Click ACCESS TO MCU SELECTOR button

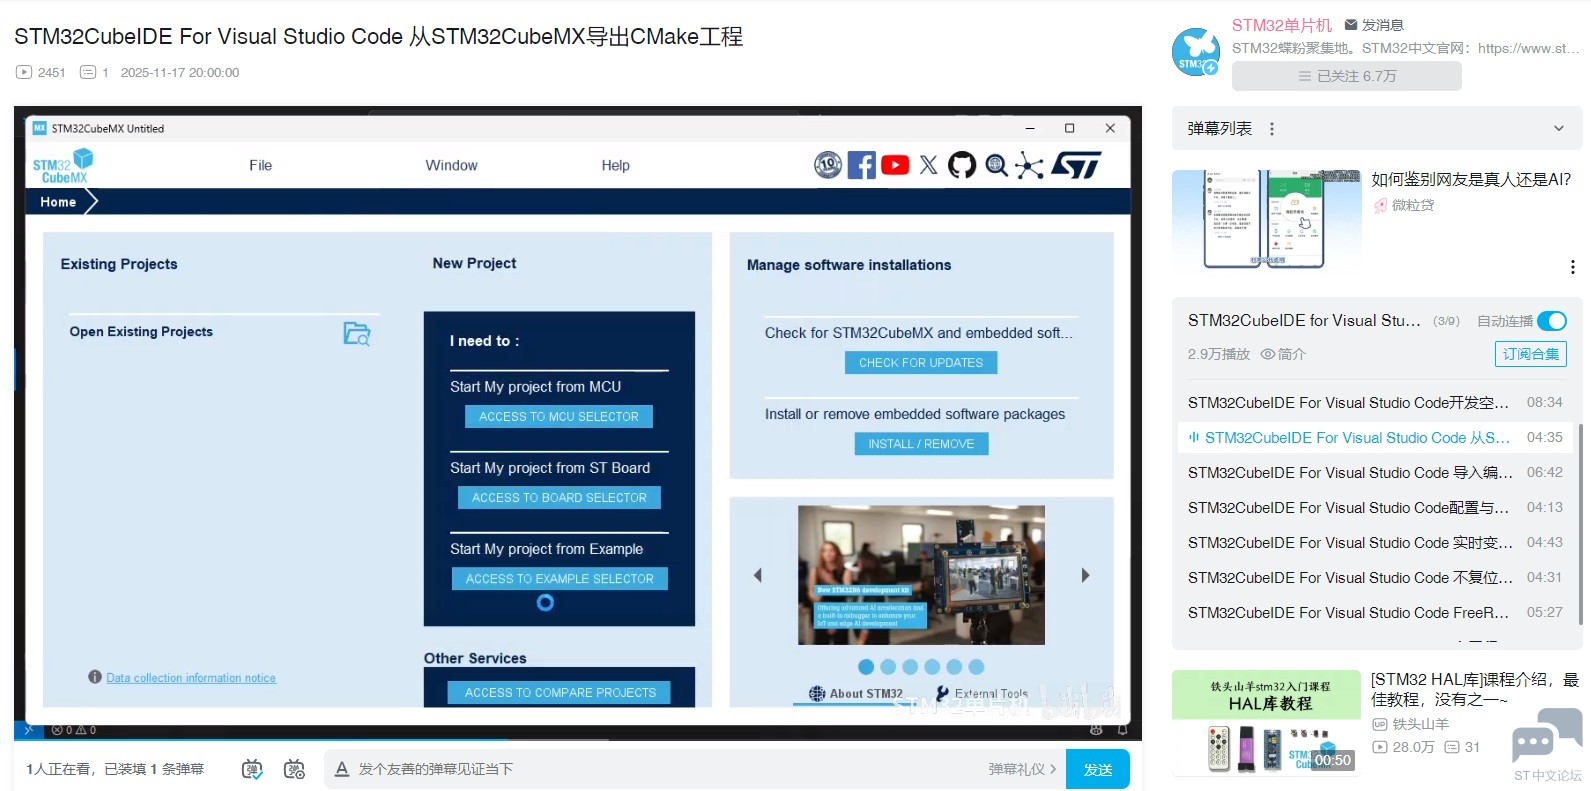[559, 417]
